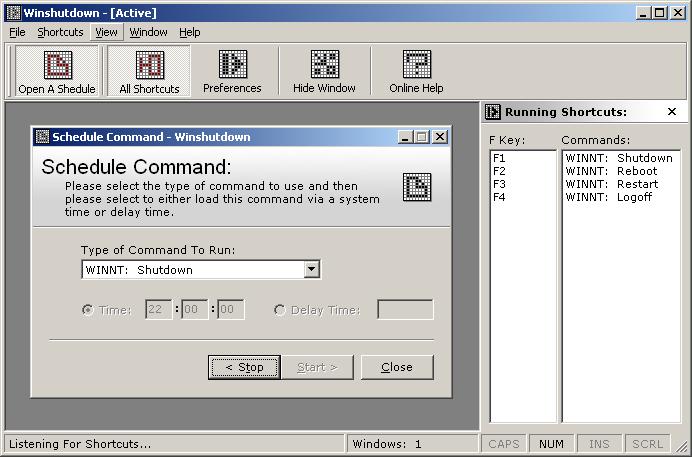Click the NUM indicator in status bar
Image resolution: width=692 pixels, height=457 pixels.
tap(551, 444)
